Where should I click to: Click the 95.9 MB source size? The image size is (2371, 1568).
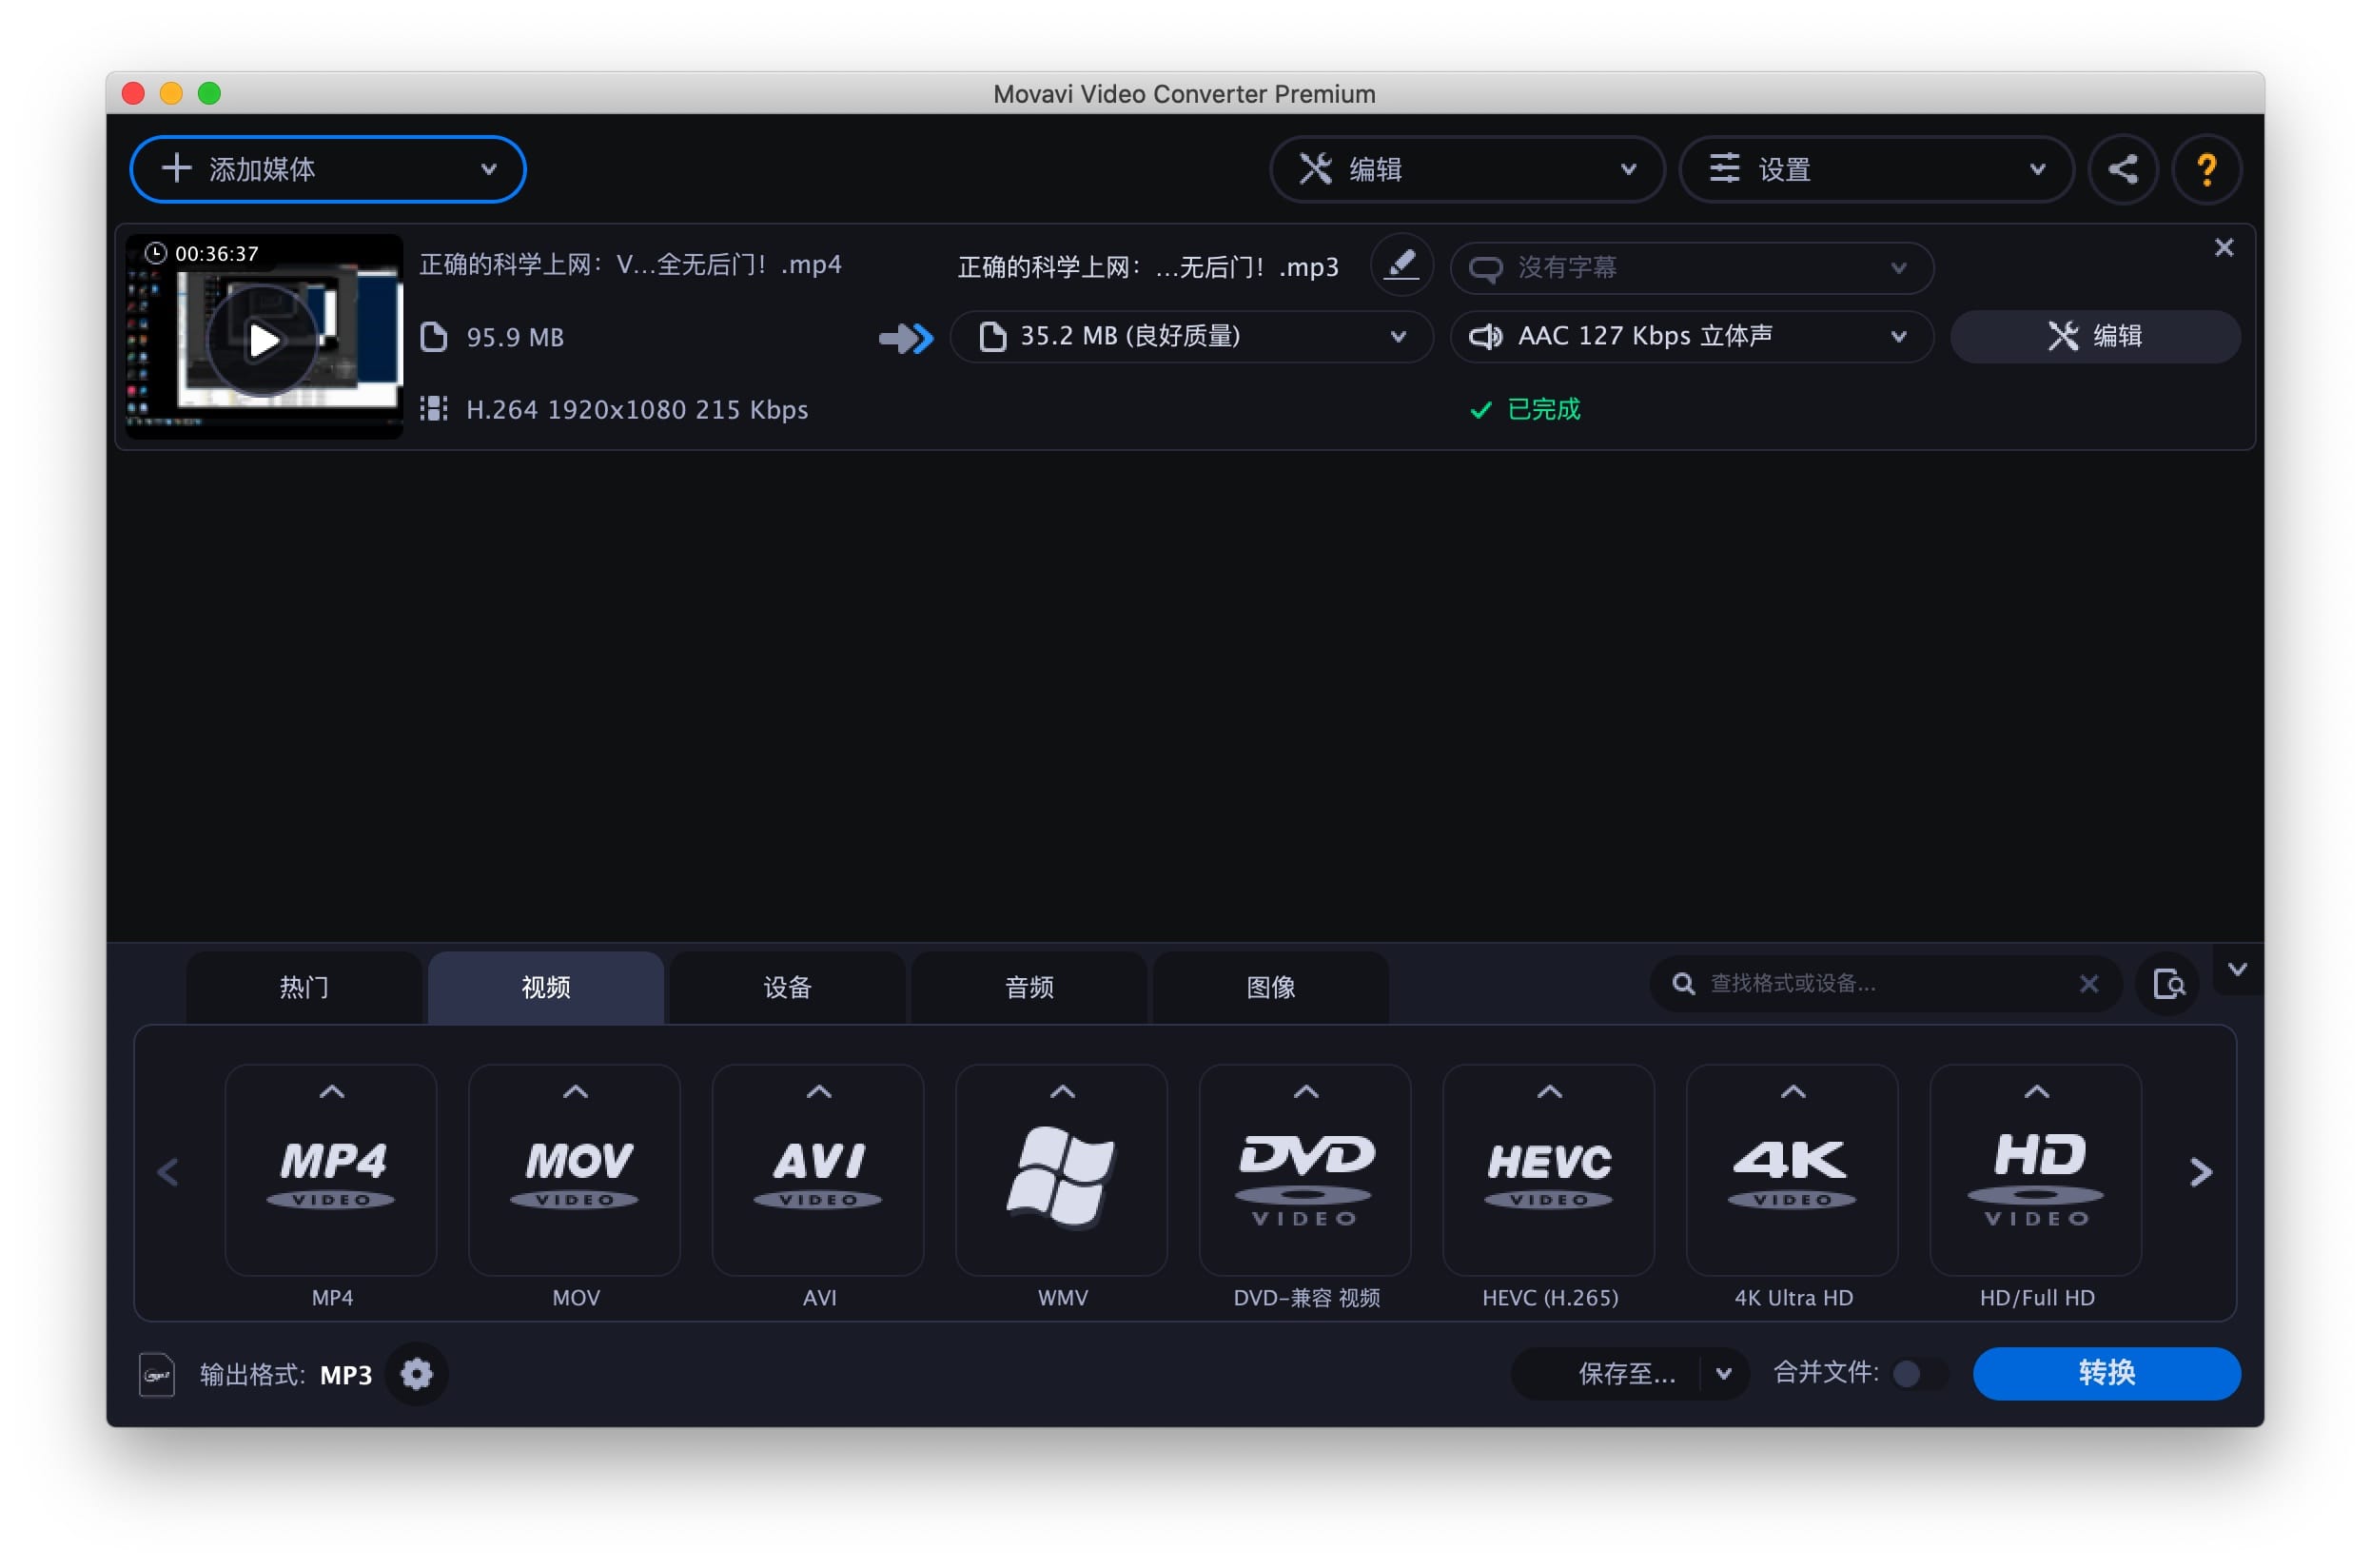coord(514,338)
